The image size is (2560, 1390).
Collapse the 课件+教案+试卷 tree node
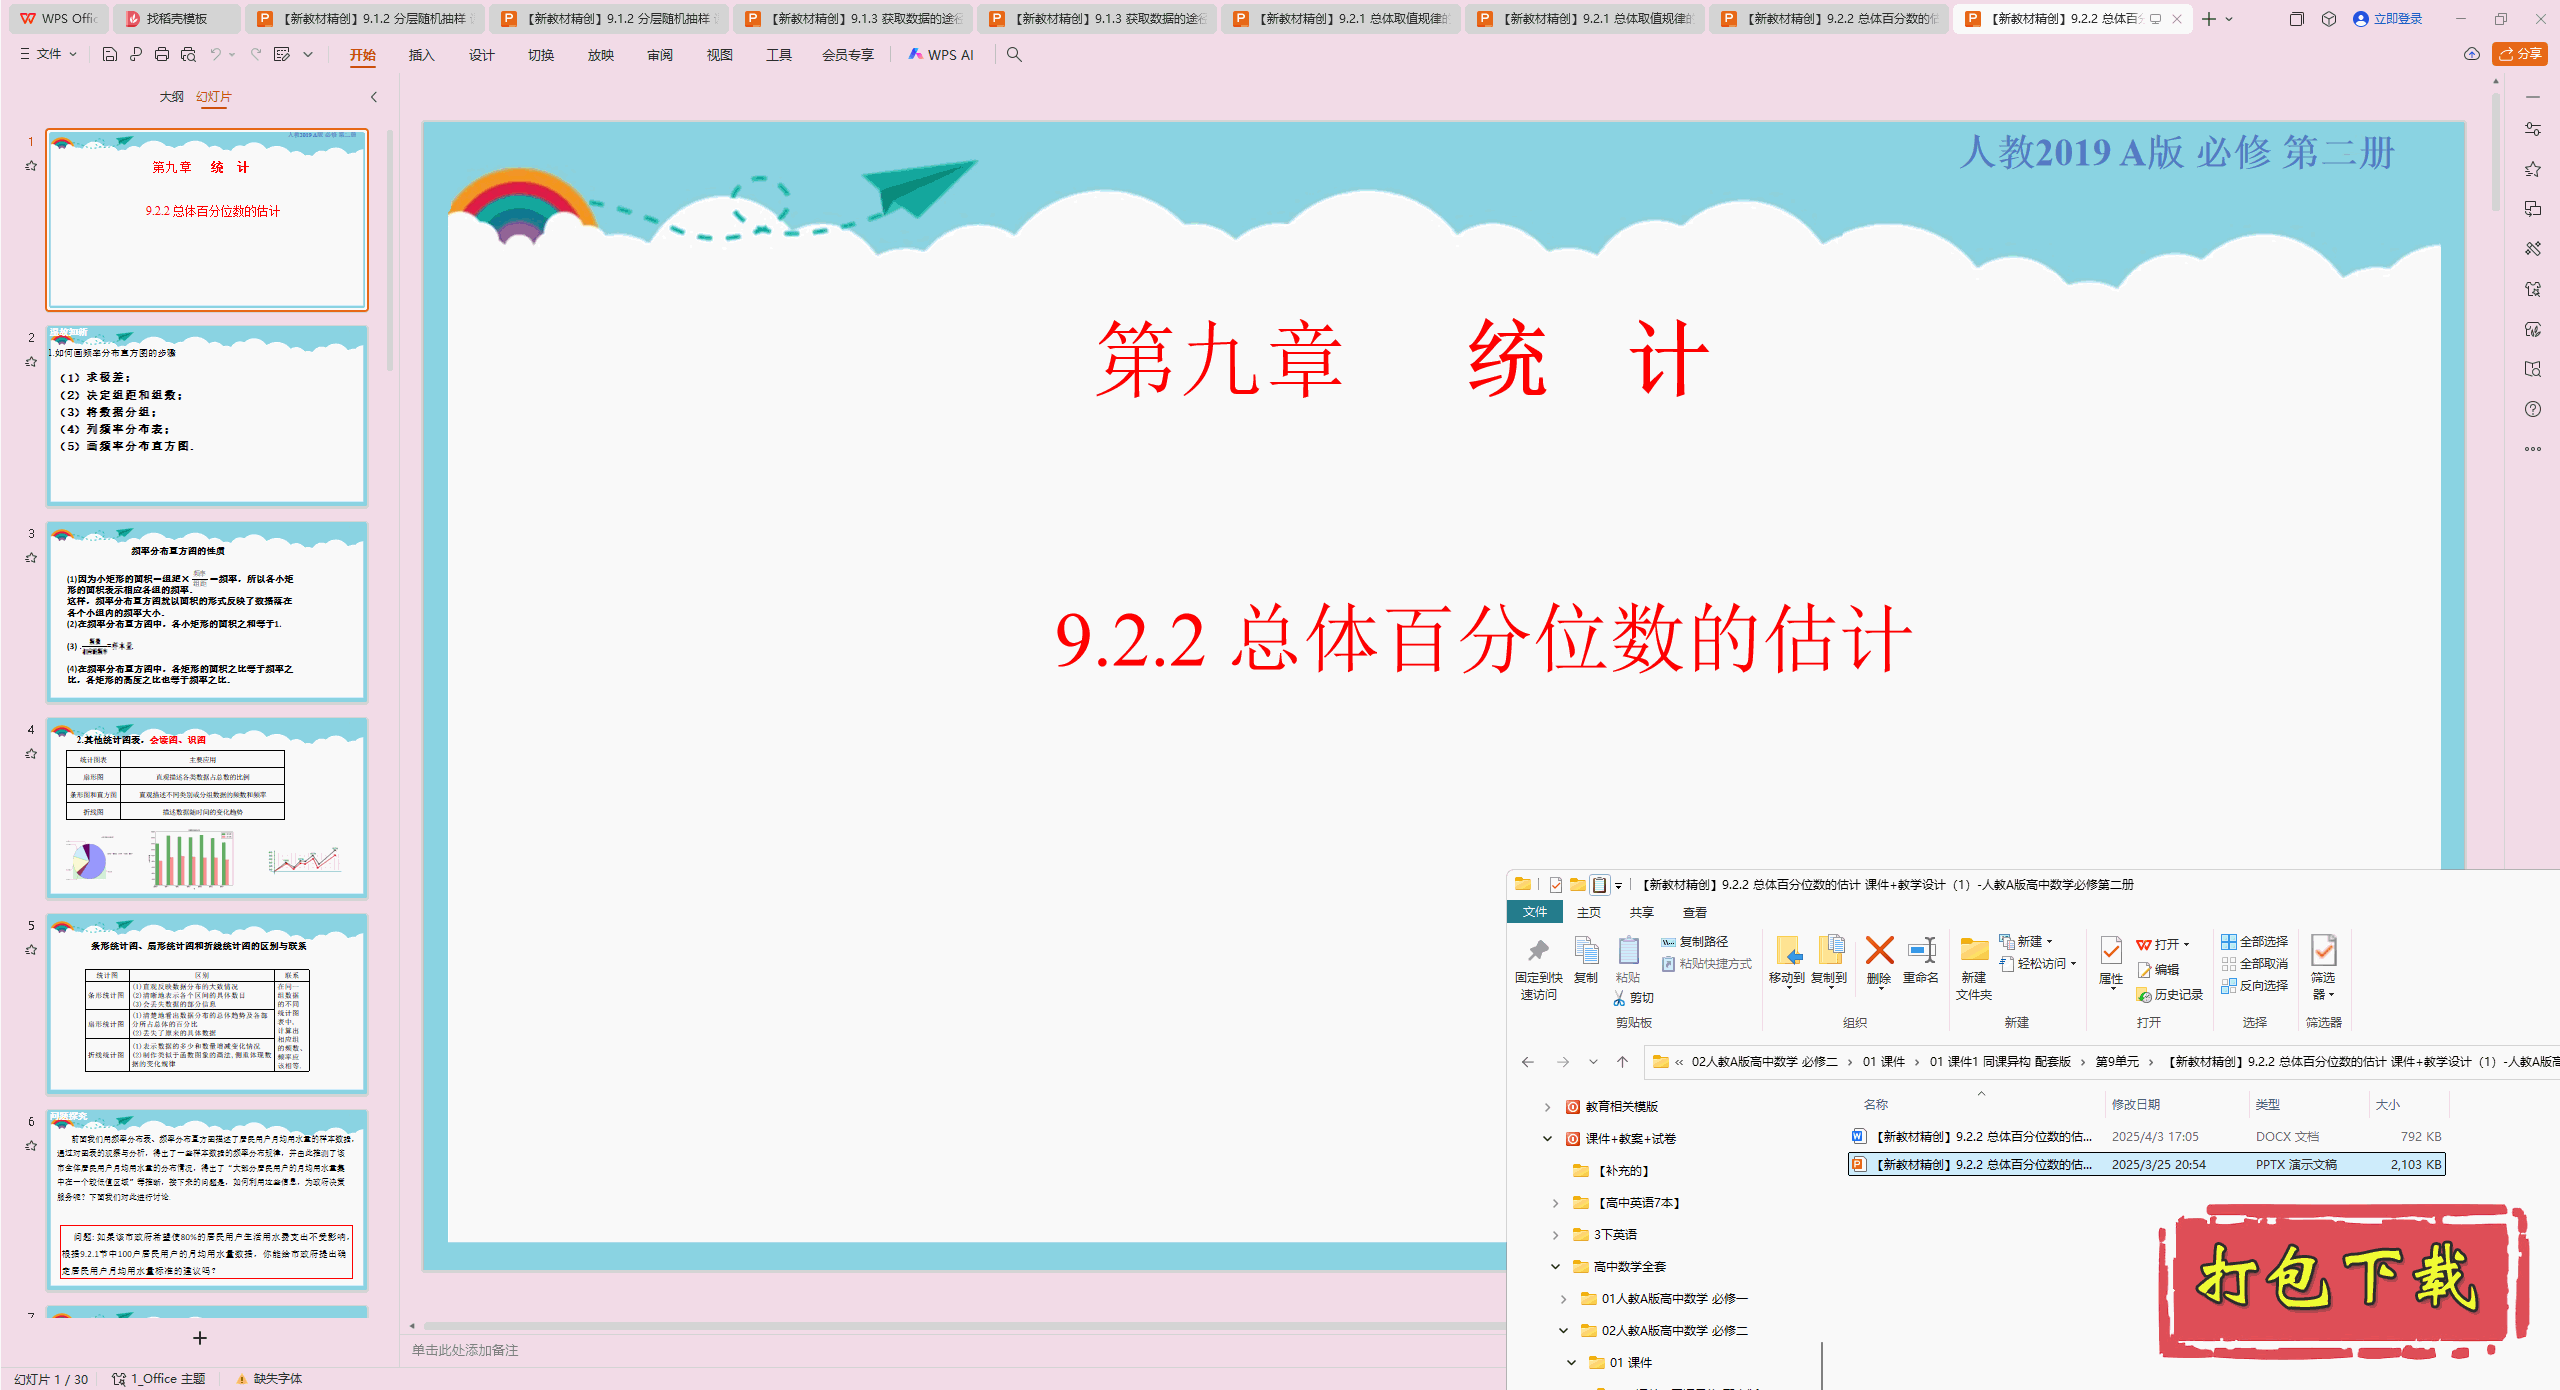point(1547,1139)
